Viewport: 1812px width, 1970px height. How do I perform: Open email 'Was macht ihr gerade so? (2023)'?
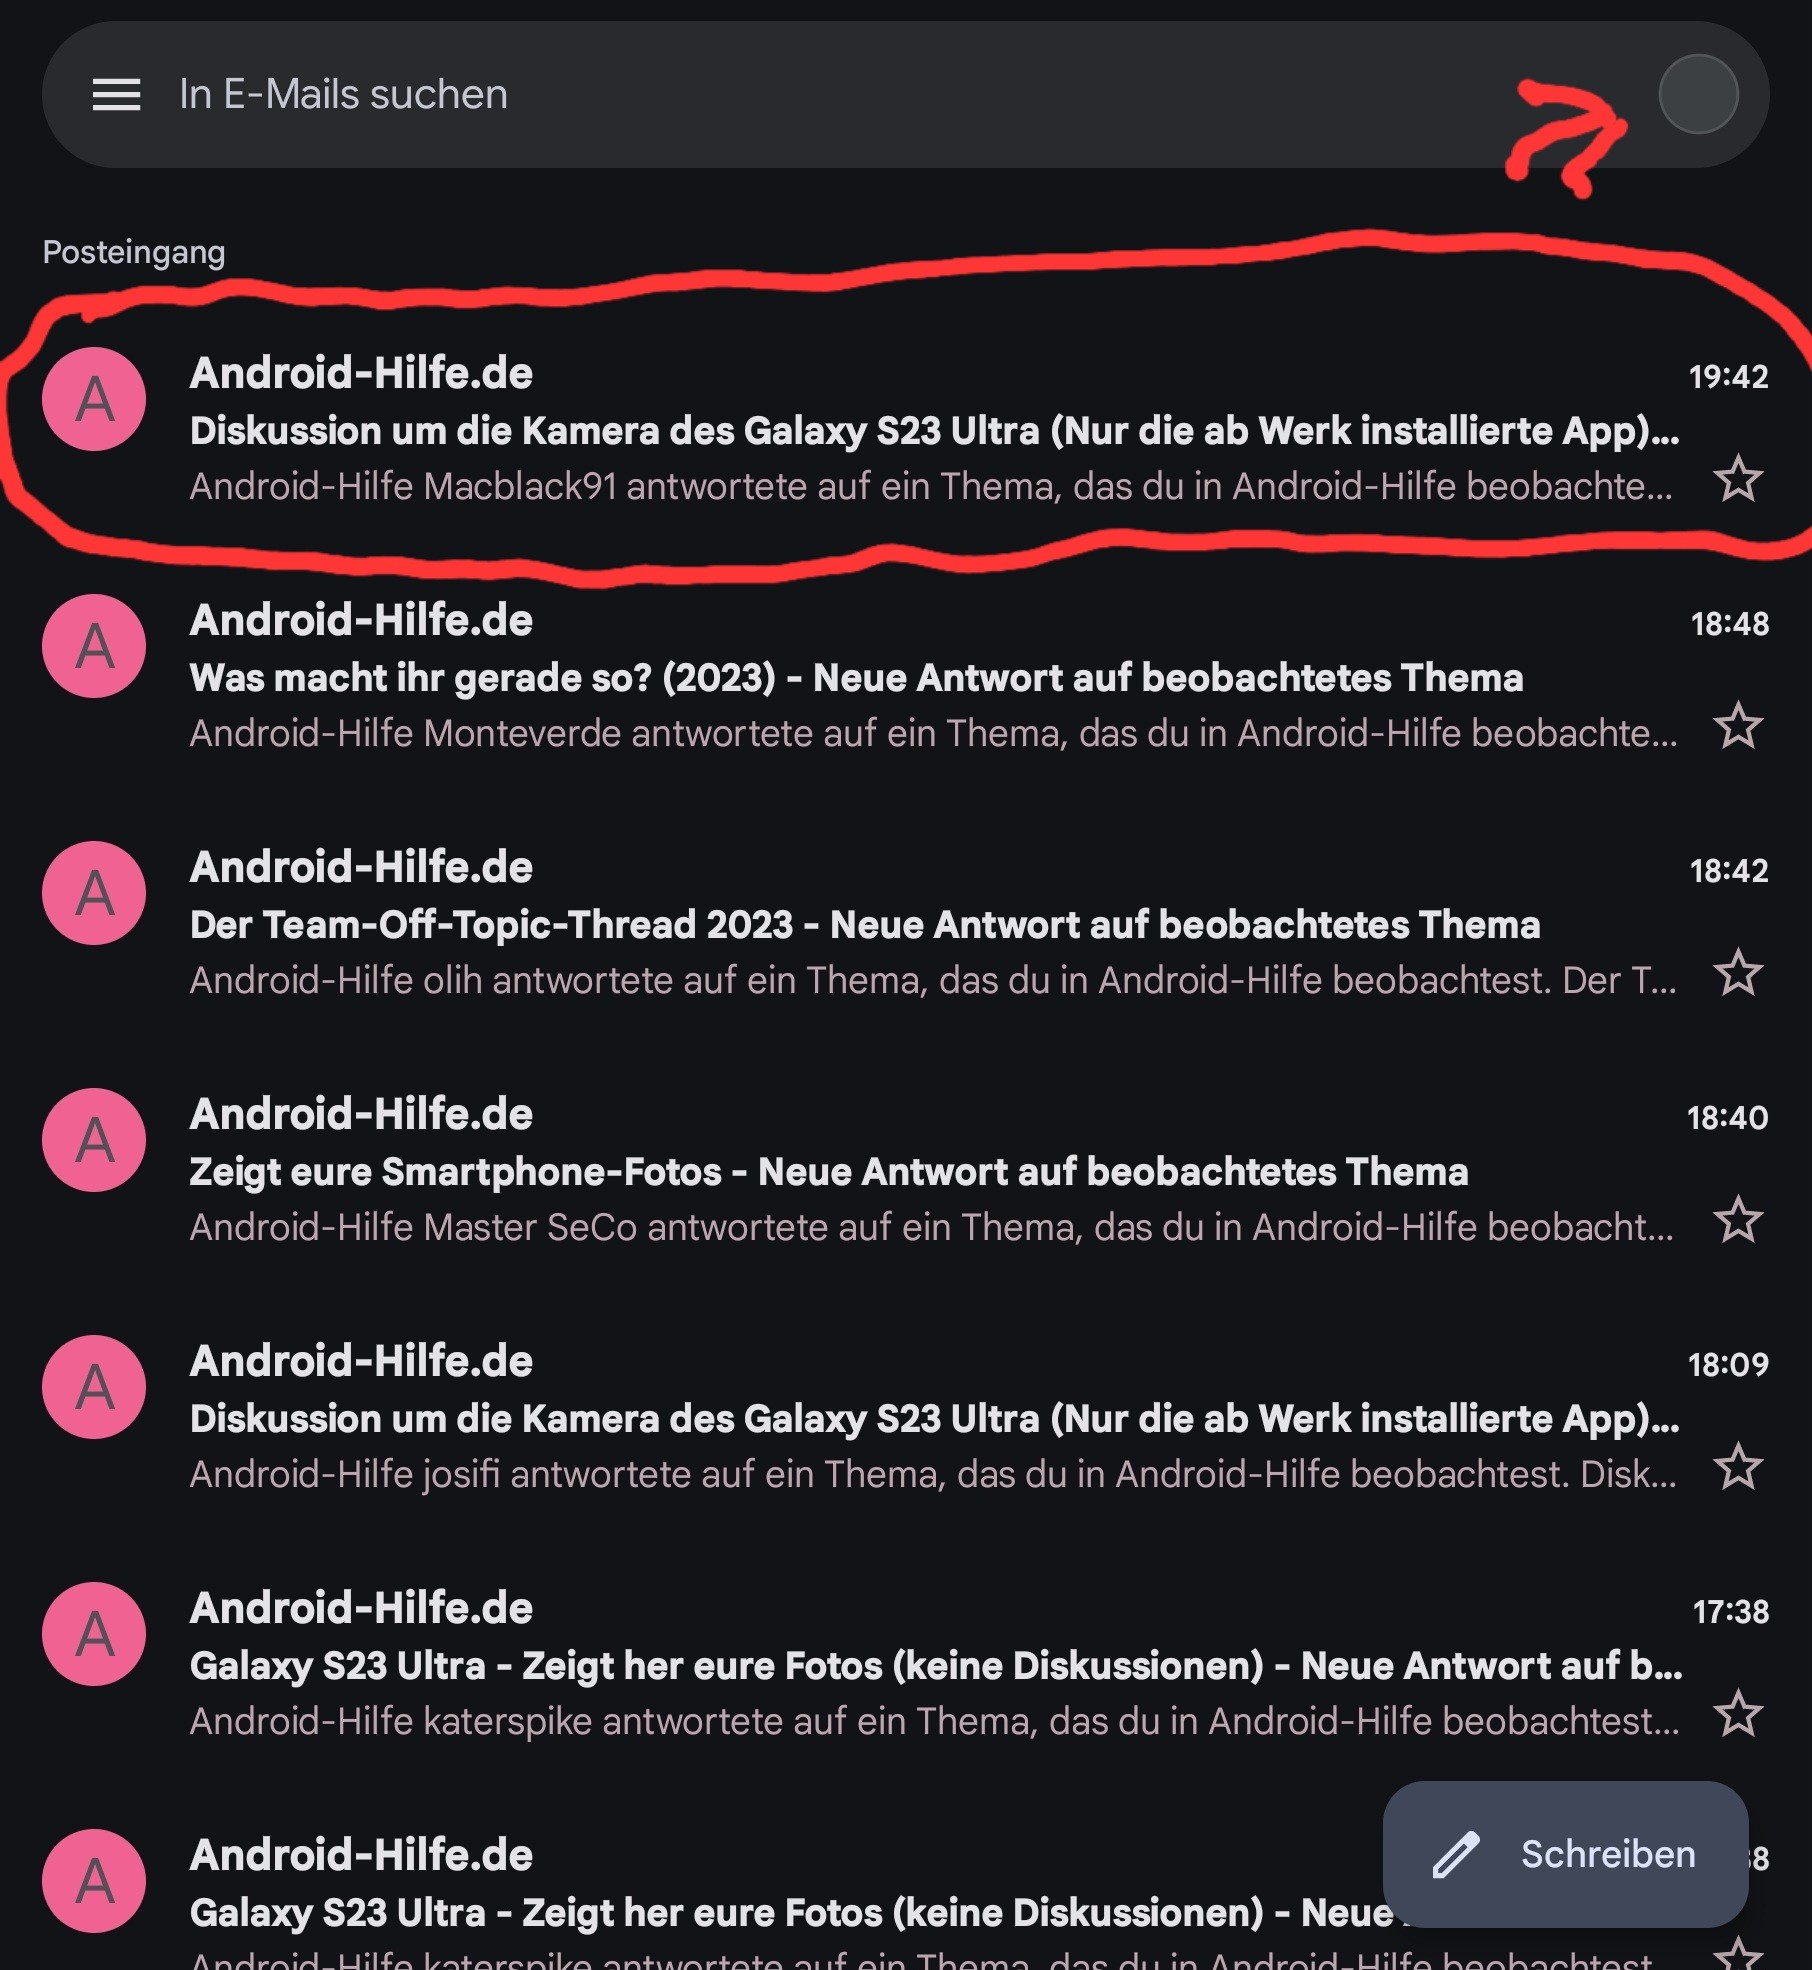906,676
